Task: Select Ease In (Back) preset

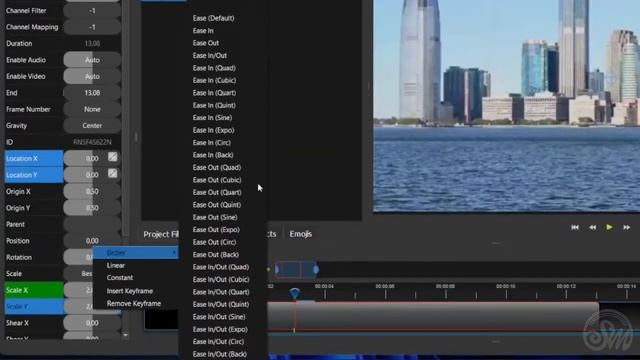Action: [x=213, y=155]
